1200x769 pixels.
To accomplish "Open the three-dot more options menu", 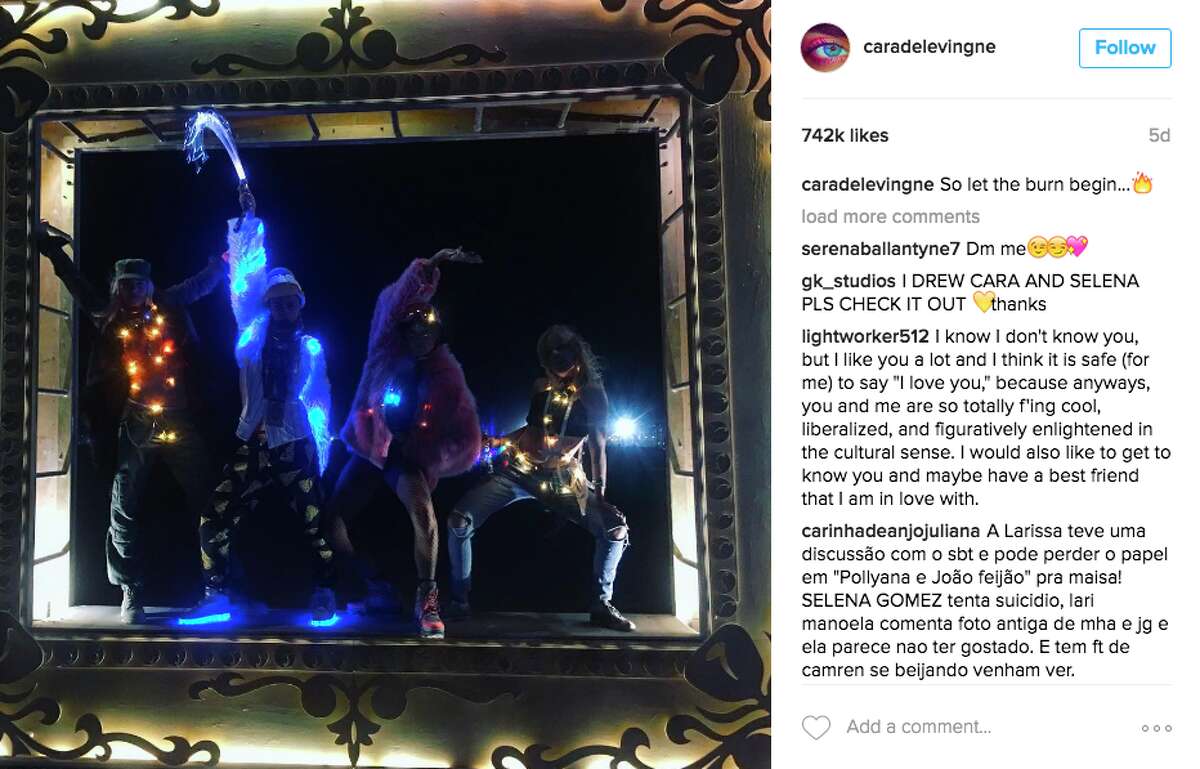I will (1156, 728).
